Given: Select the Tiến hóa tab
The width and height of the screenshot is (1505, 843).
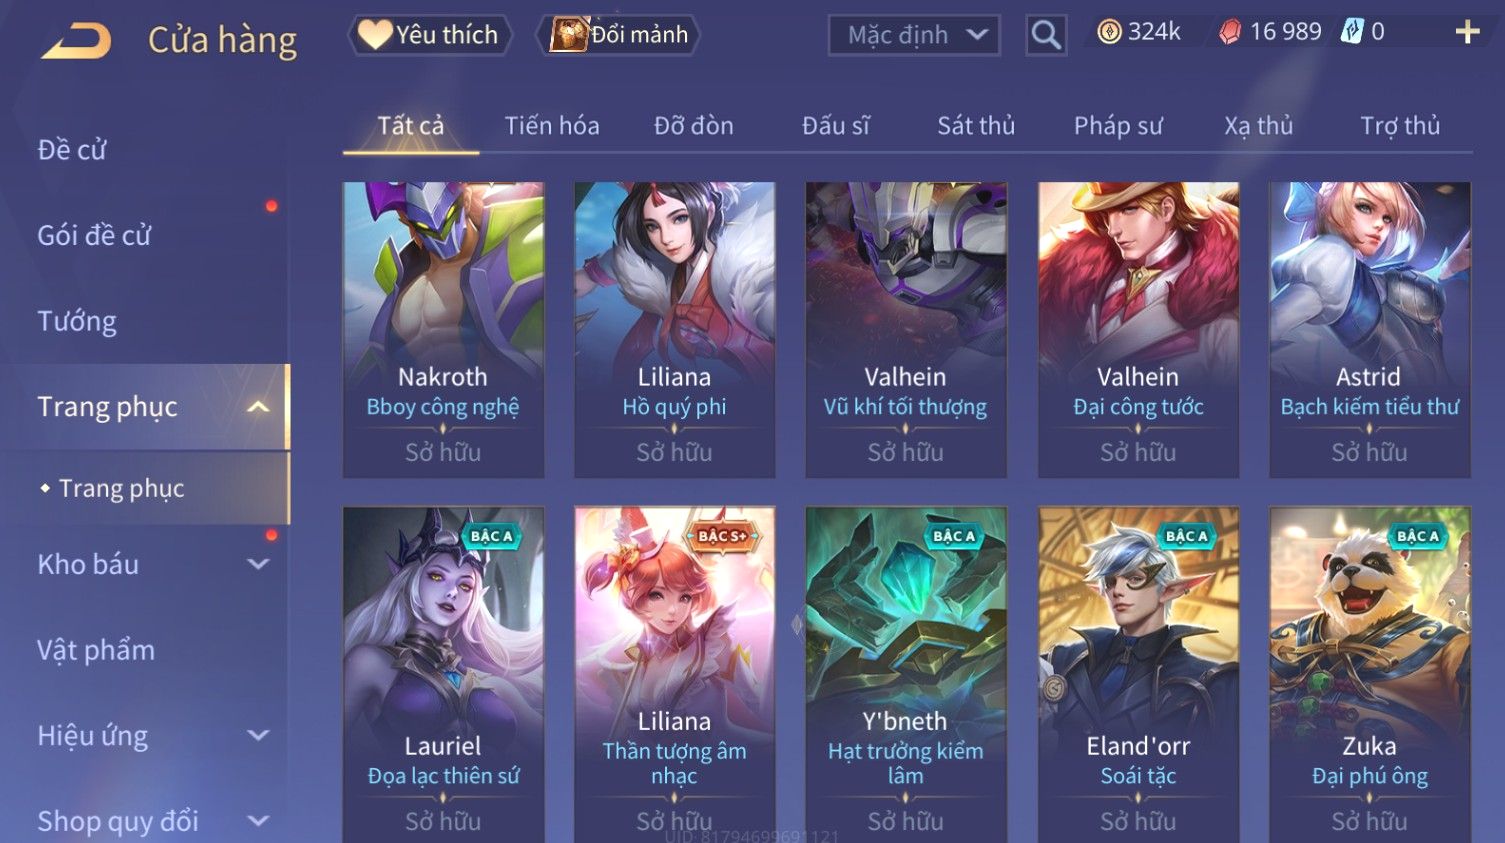Looking at the screenshot, I should pos(552,126).
